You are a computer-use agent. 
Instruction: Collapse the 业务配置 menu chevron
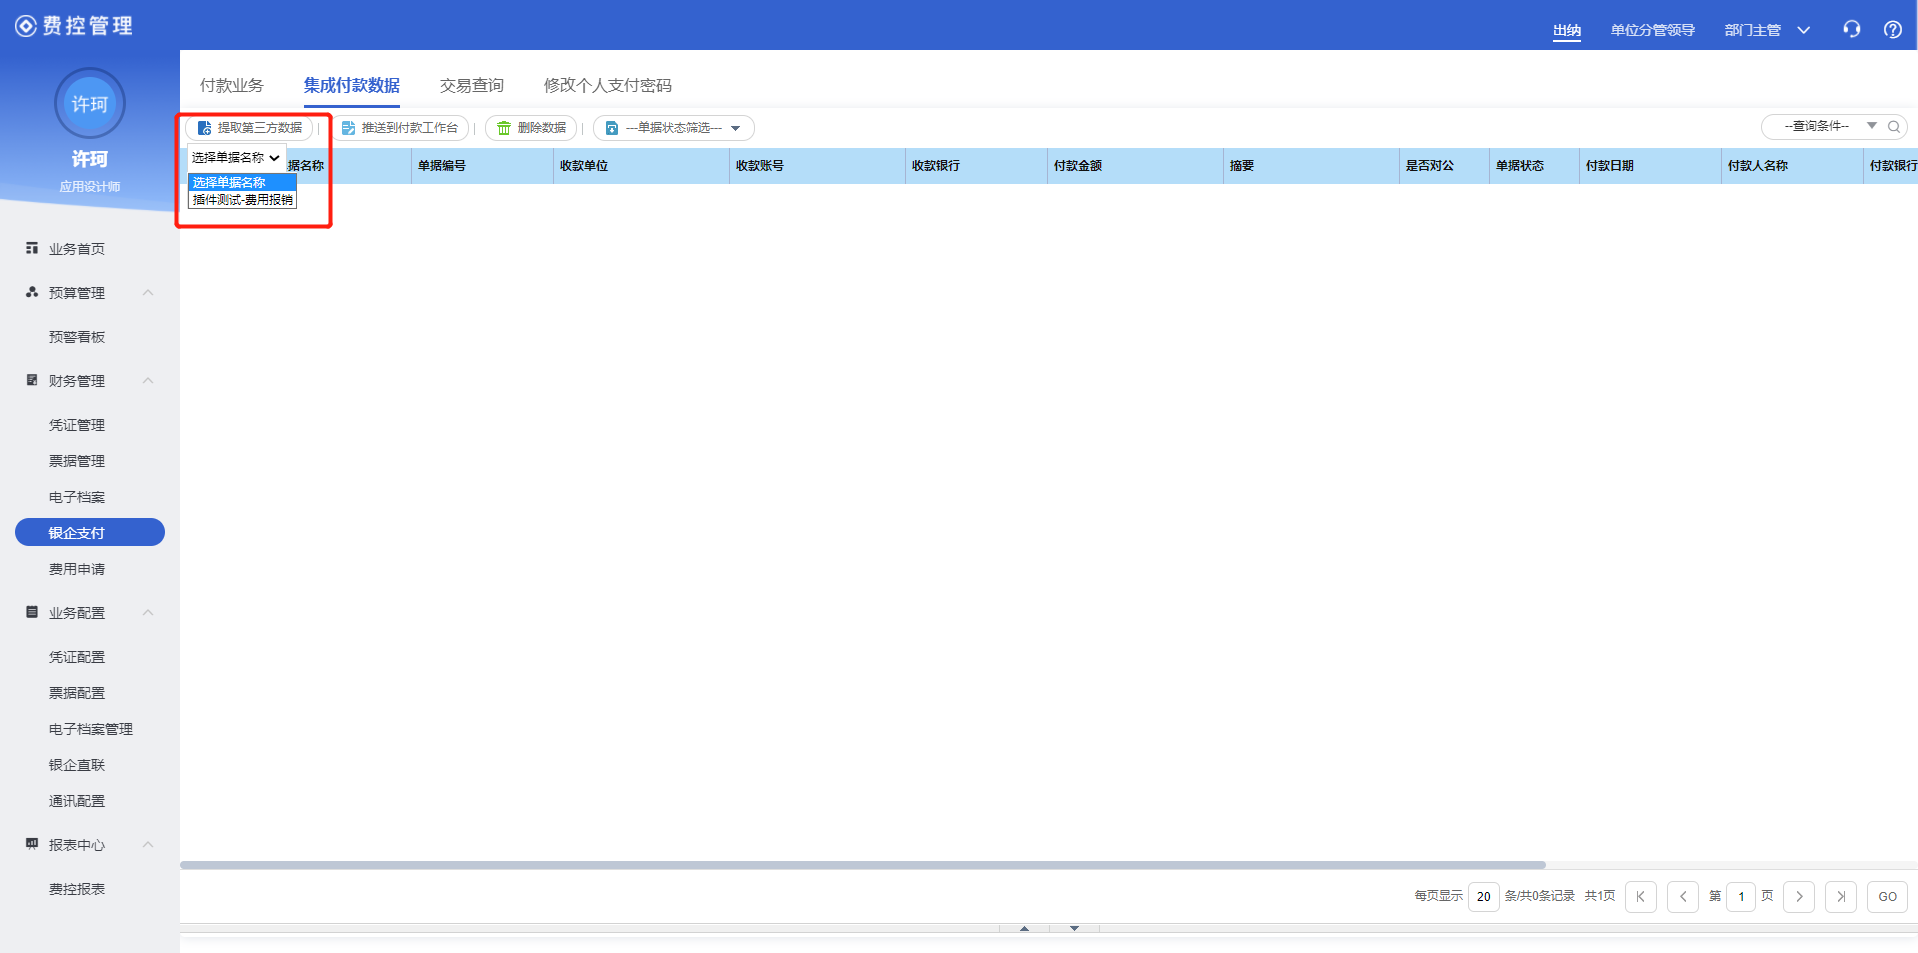(148, 612)
